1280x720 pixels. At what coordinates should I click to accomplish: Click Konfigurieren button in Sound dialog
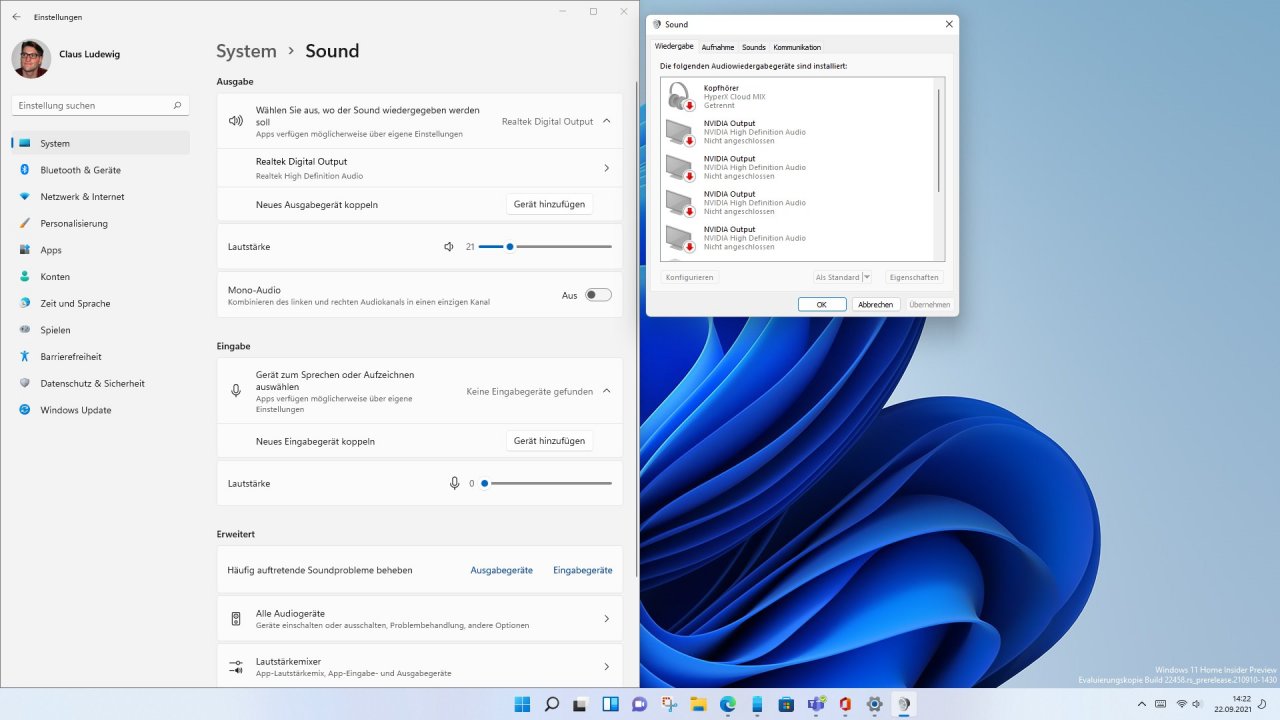click(690, 277)
